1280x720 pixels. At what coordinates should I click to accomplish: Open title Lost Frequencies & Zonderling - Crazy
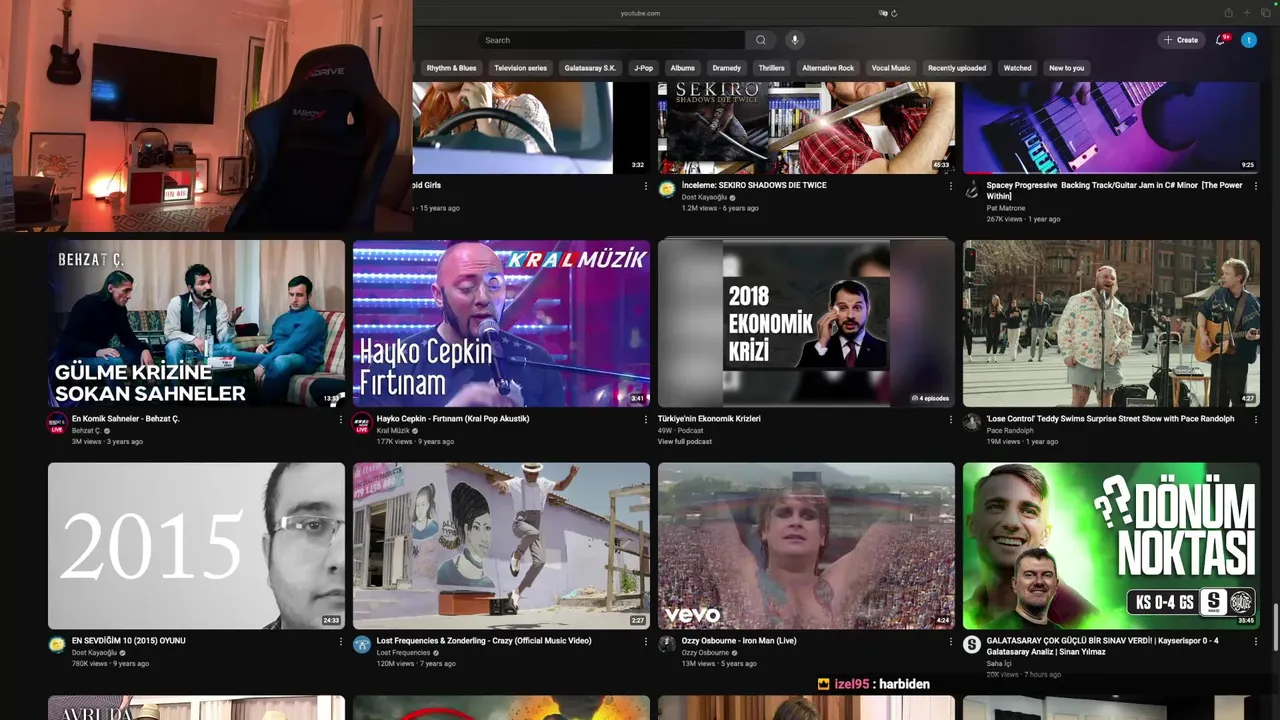(484, 641)
